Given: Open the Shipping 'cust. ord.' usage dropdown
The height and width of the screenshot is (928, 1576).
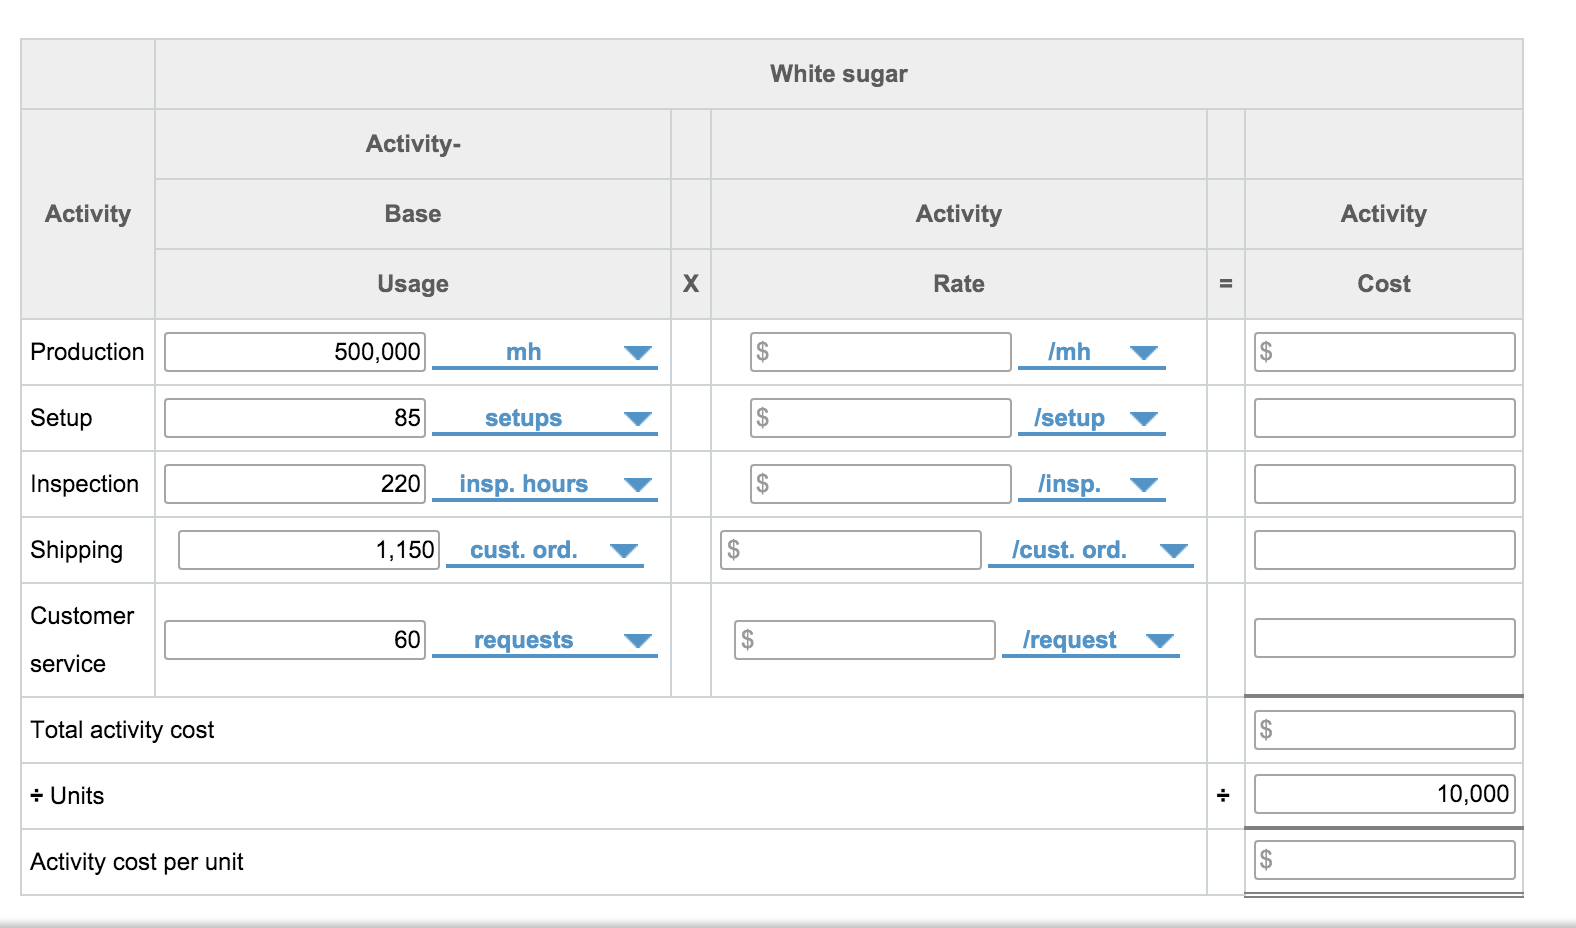Looking at the screenshot, I should click(x=544, y=550).
